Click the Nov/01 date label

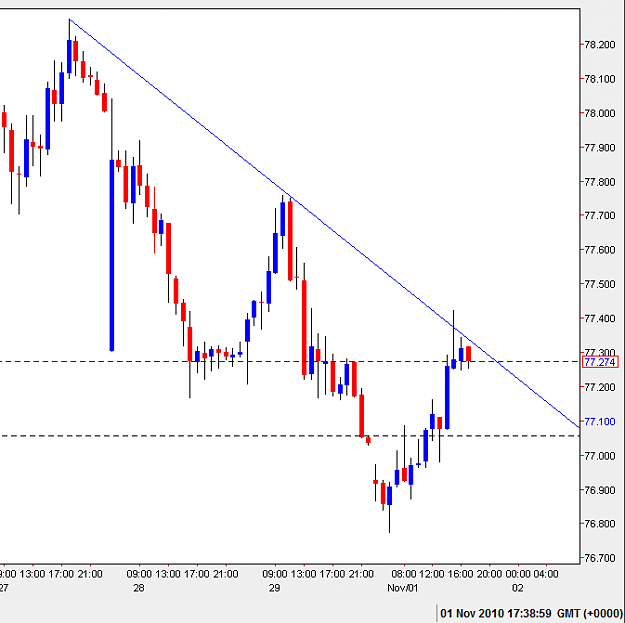403,588
